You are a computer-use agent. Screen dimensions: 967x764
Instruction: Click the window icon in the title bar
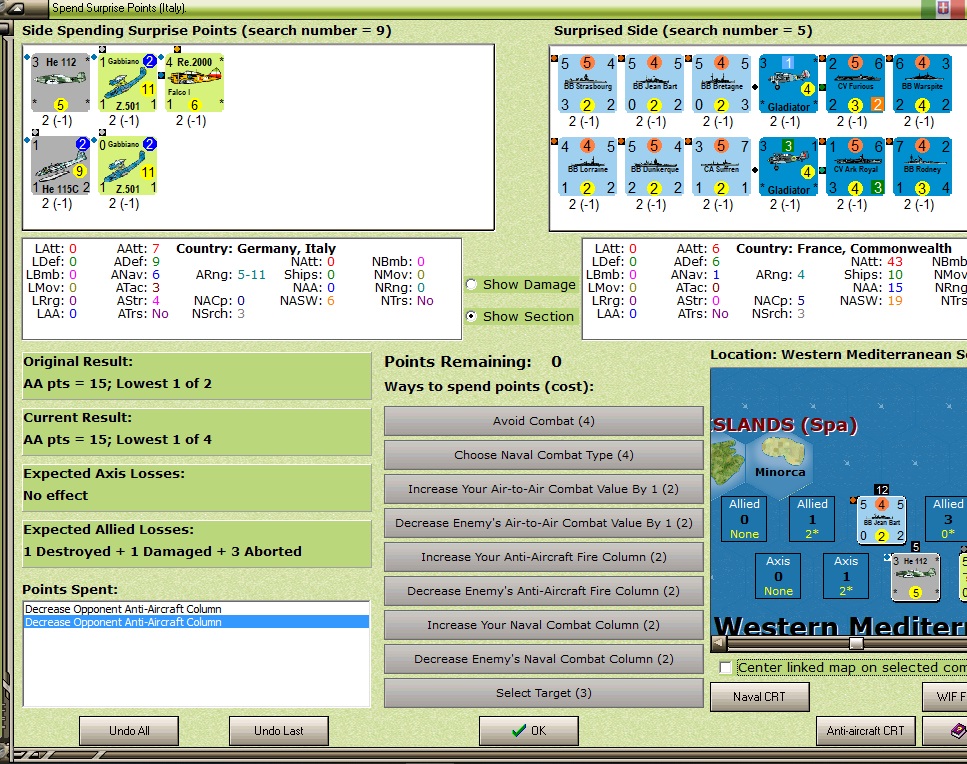point(15,7)
